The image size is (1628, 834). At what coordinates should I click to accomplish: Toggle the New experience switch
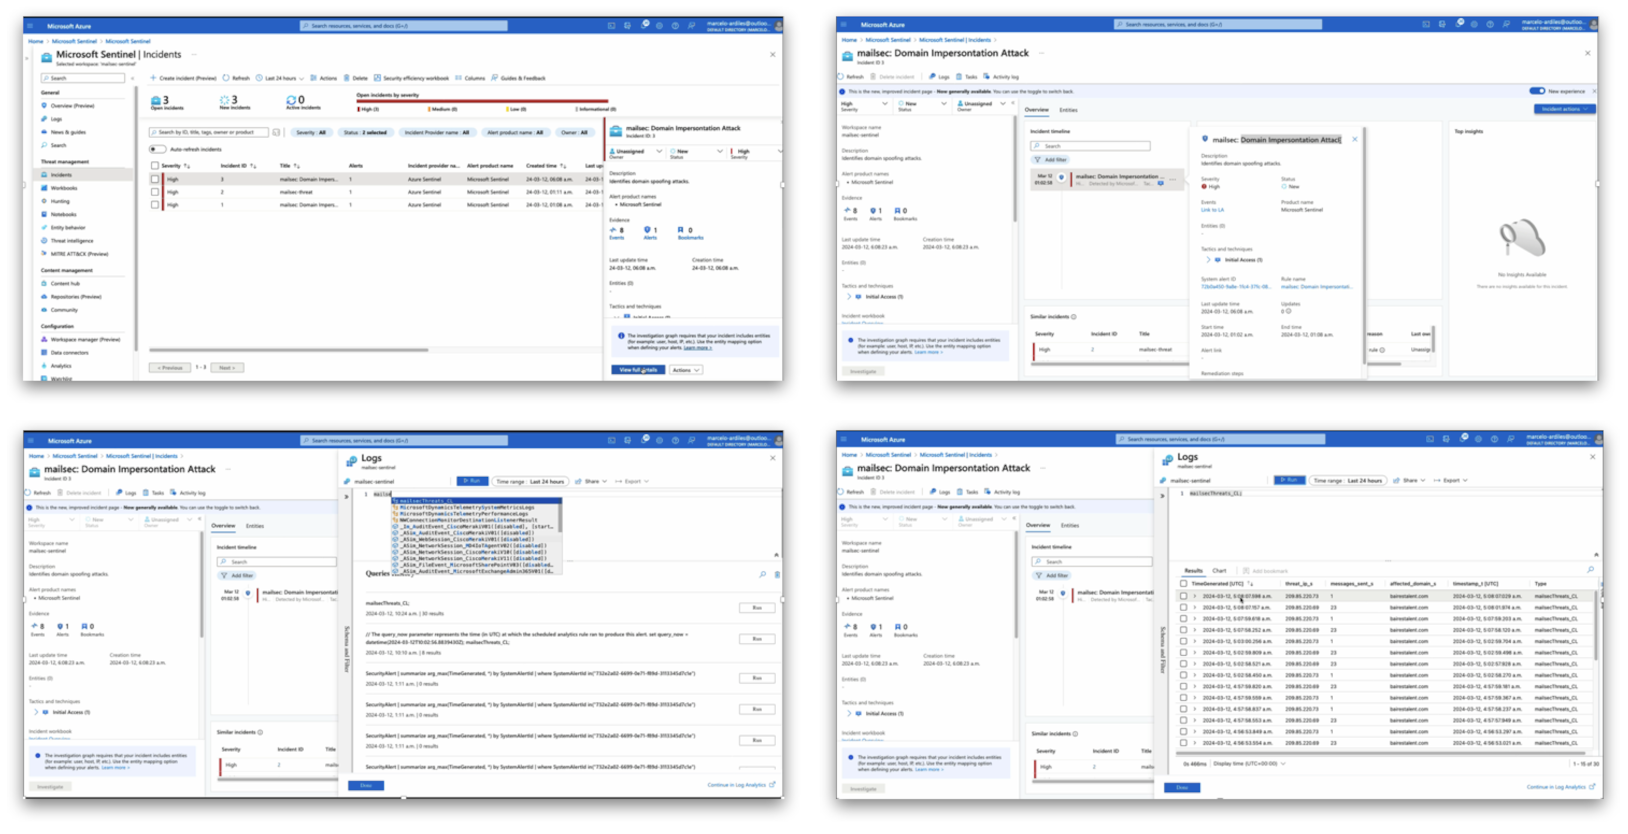[1537, 91]
